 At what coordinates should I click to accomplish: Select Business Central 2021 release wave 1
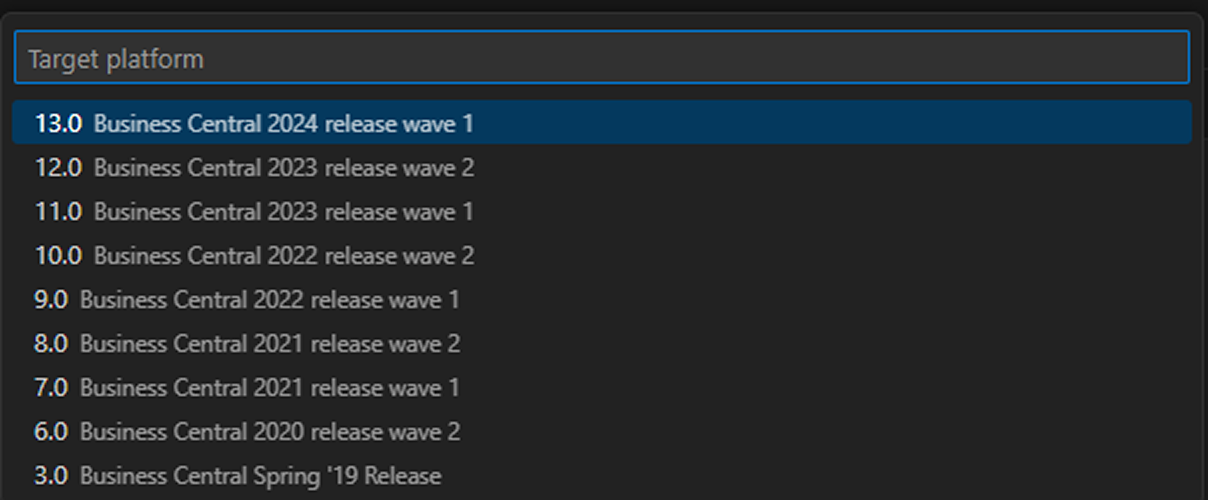coord(270,388)
